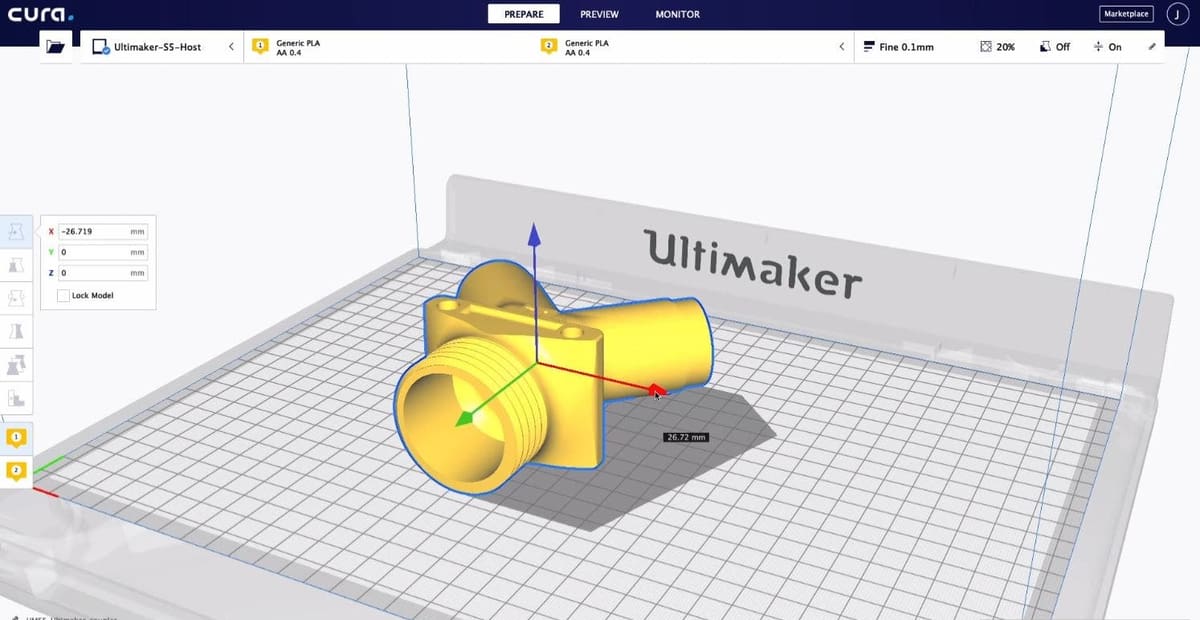Switch to the MONITOR stage
The width and height of the screenshot is (1200, 620).
pos(677,14)
